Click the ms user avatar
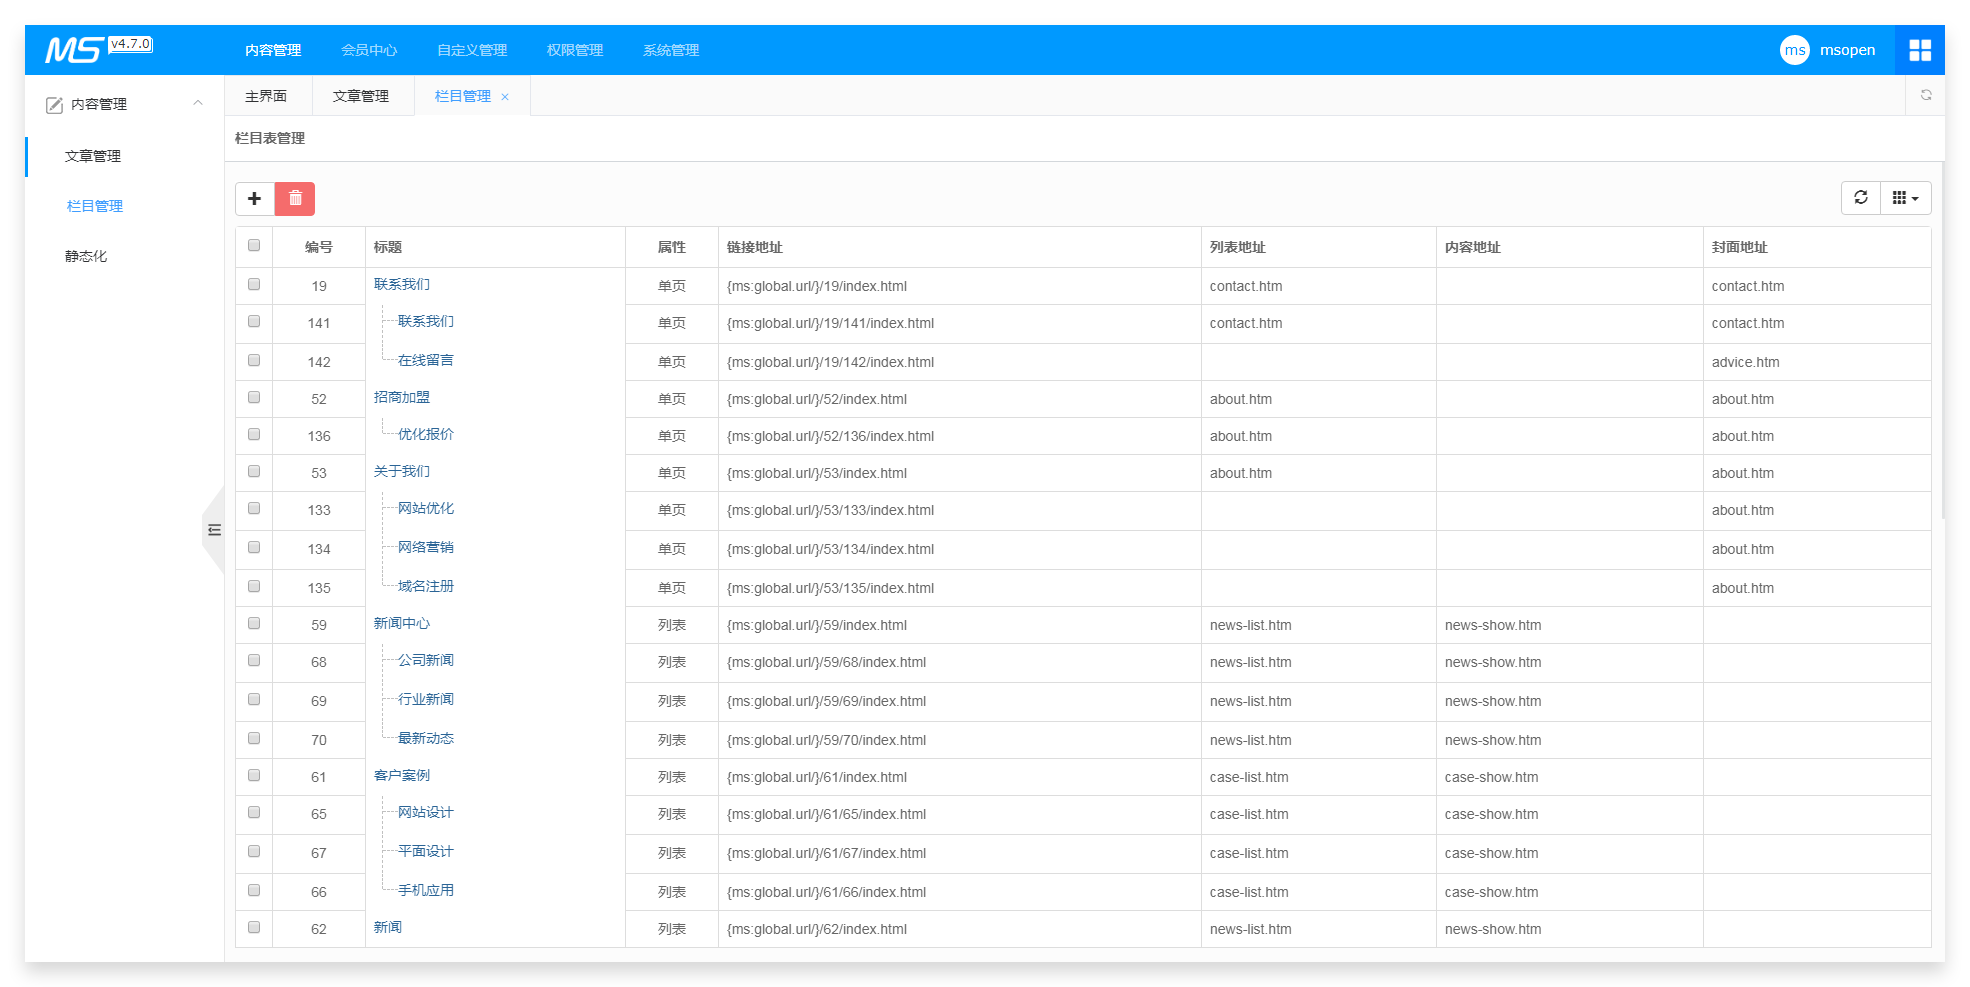 point(1795,50)
